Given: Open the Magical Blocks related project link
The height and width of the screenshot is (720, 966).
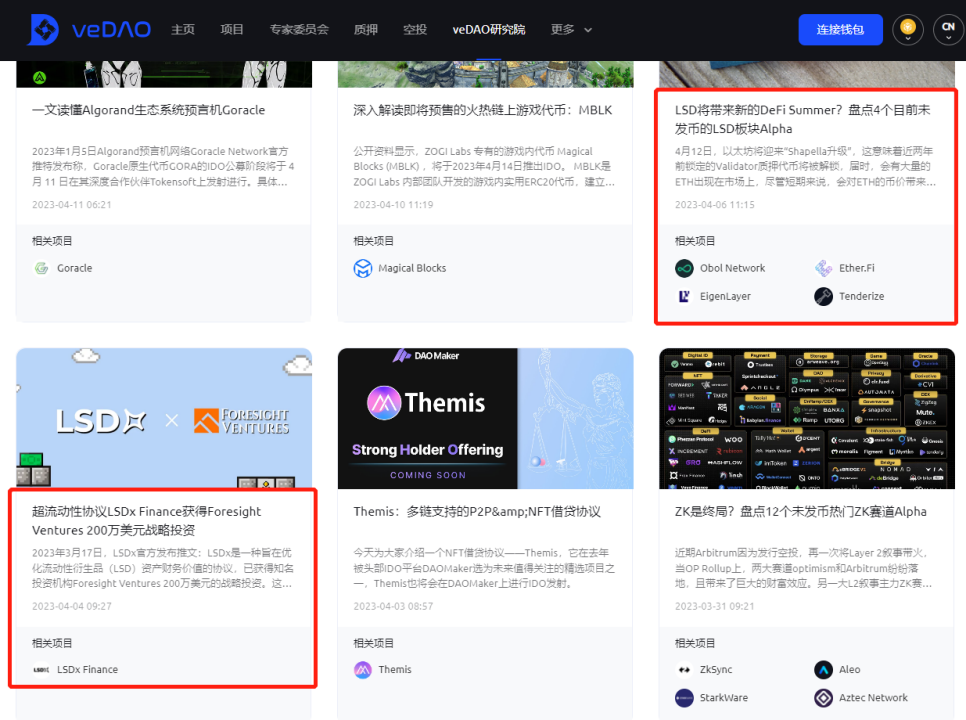Looking at the screenshot, I should coord(412,268).
